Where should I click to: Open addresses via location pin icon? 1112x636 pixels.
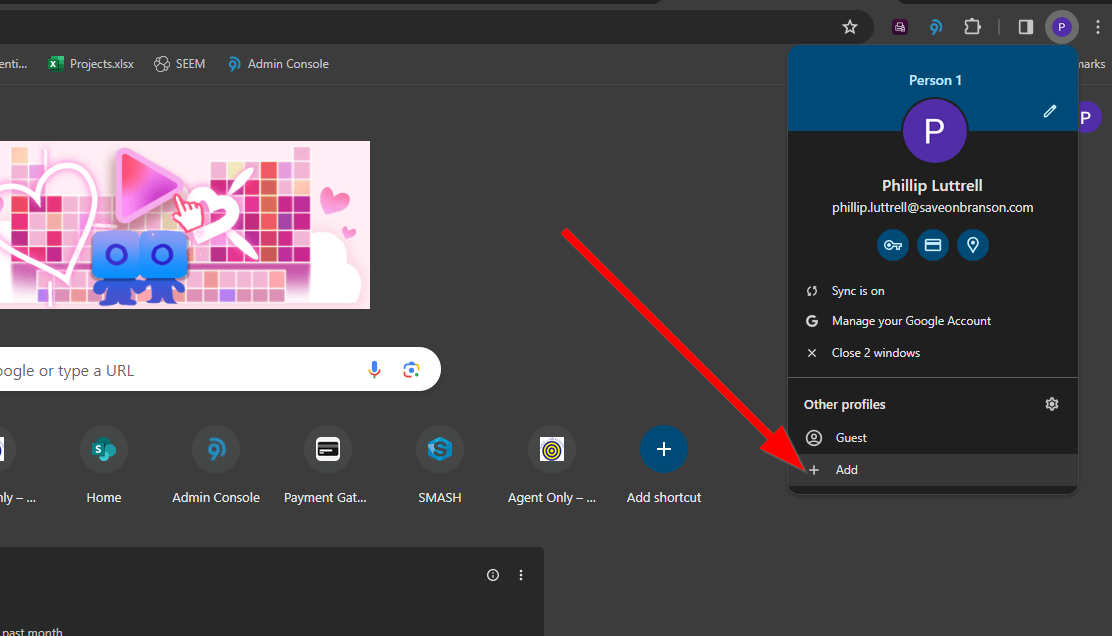point(973,245)
